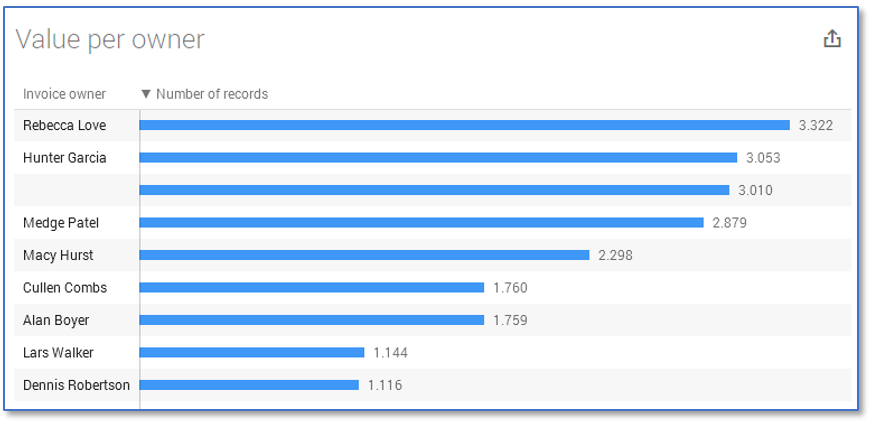Click the Invoice owner column header
The width and height of the screenshot is (875, 422).
click(x=64, y=94)
